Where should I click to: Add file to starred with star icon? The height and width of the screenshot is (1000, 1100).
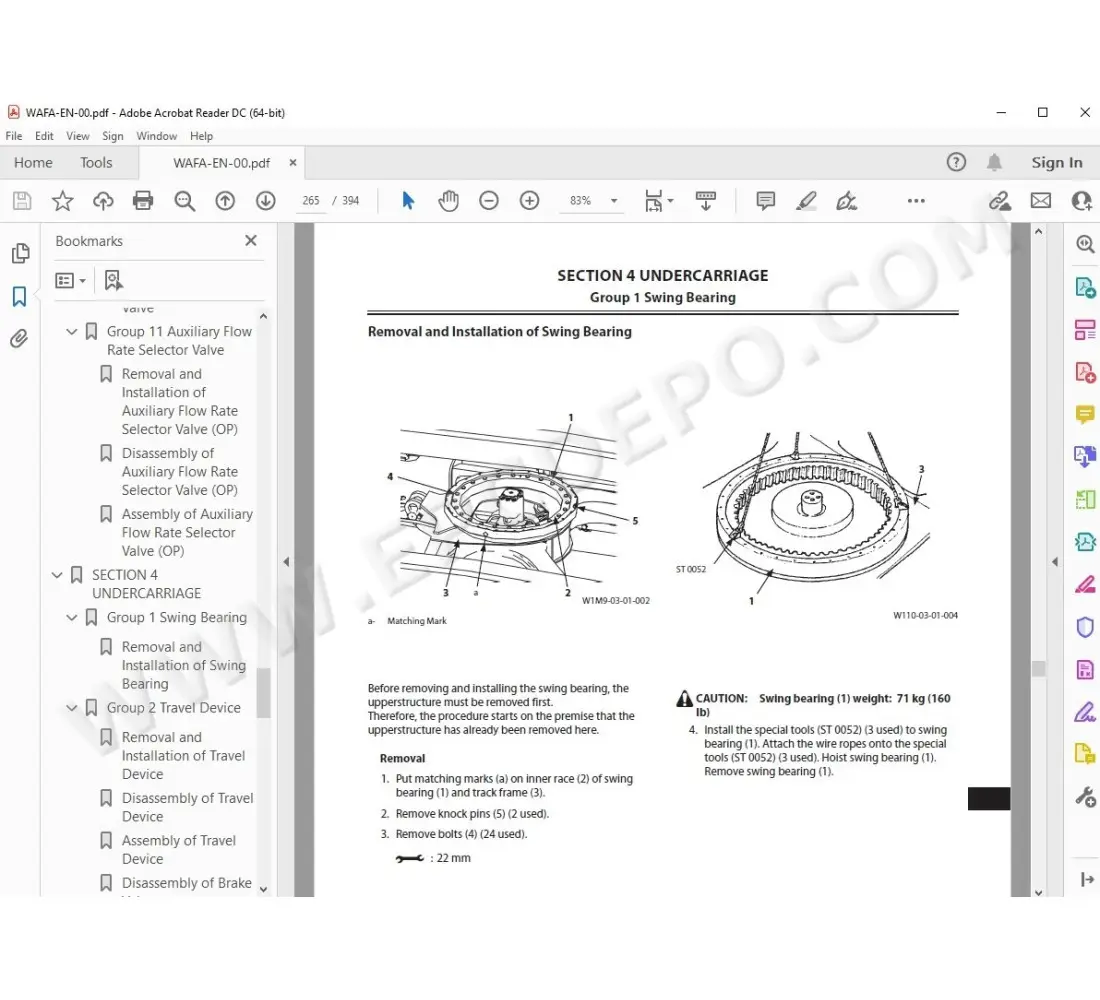(62, 201)
